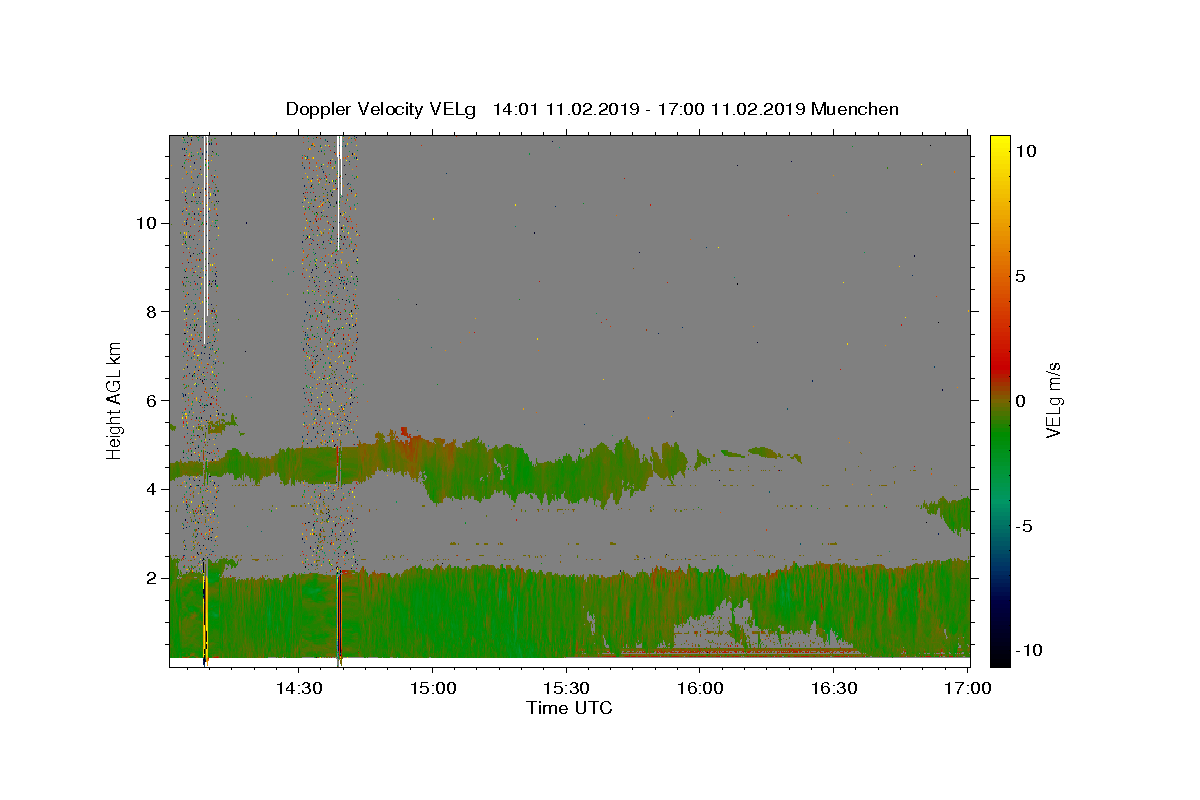Click the 15:00 time tick label
This screenshot has width=1200, height=800.
(433, 688)
